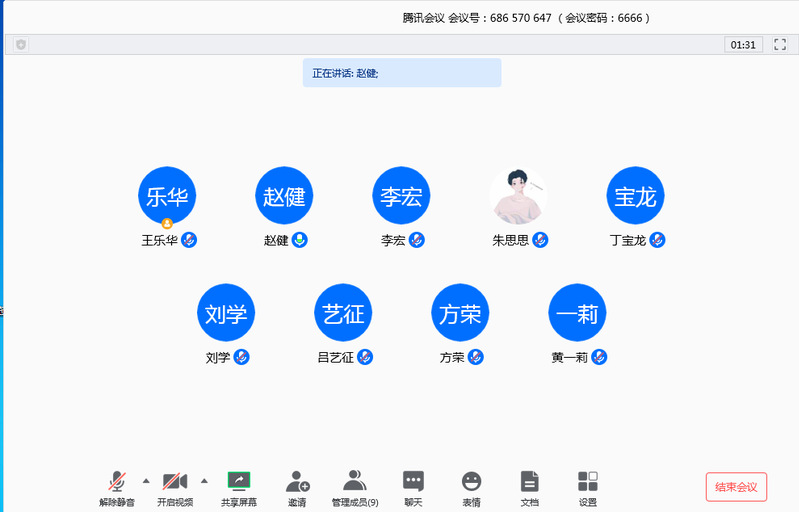Enter full screen mode

780,45
